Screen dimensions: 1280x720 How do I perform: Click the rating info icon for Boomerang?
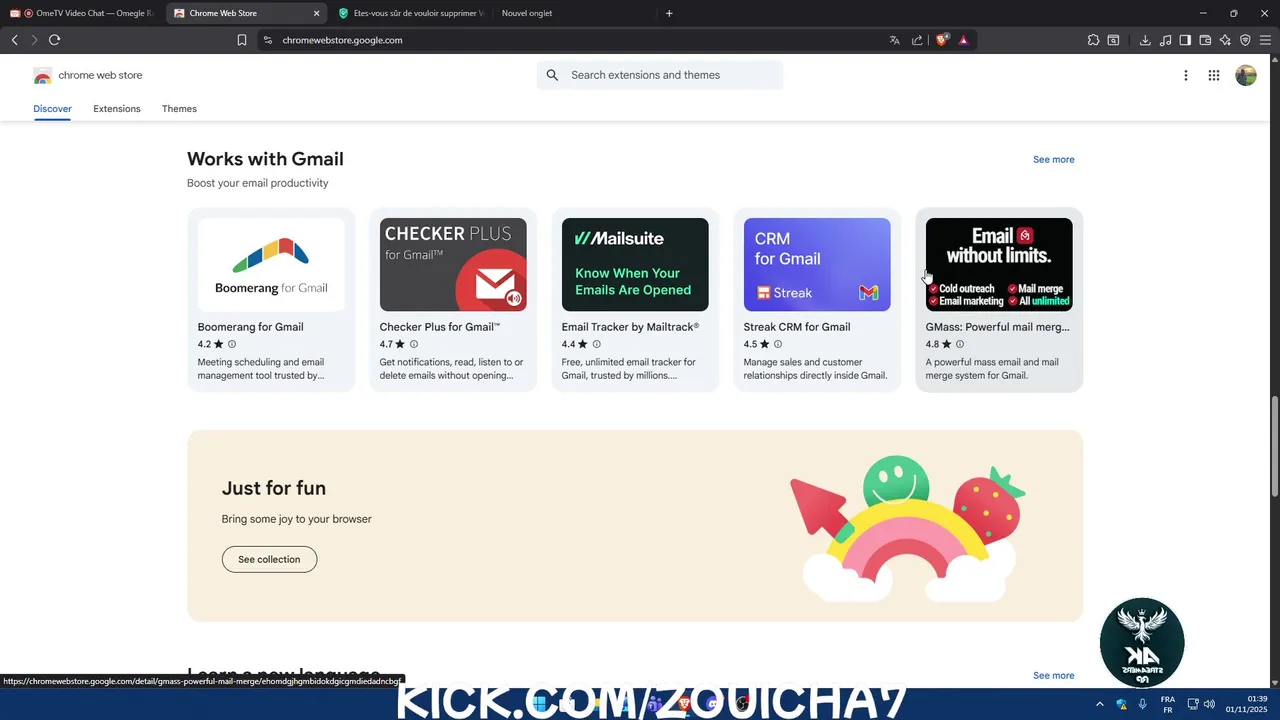tap(232, 344)
